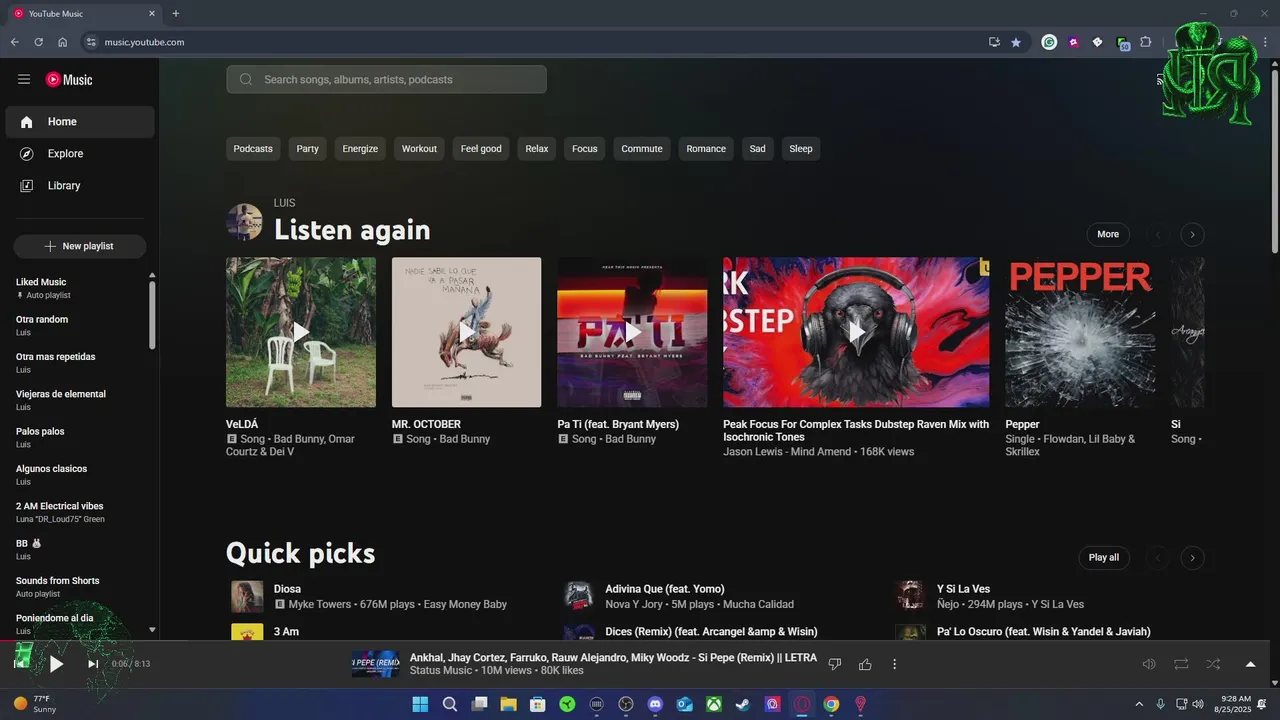The image size is (1280, 720).
Task: Bookmark this page with the star icon
Action: coord(1016,42)
